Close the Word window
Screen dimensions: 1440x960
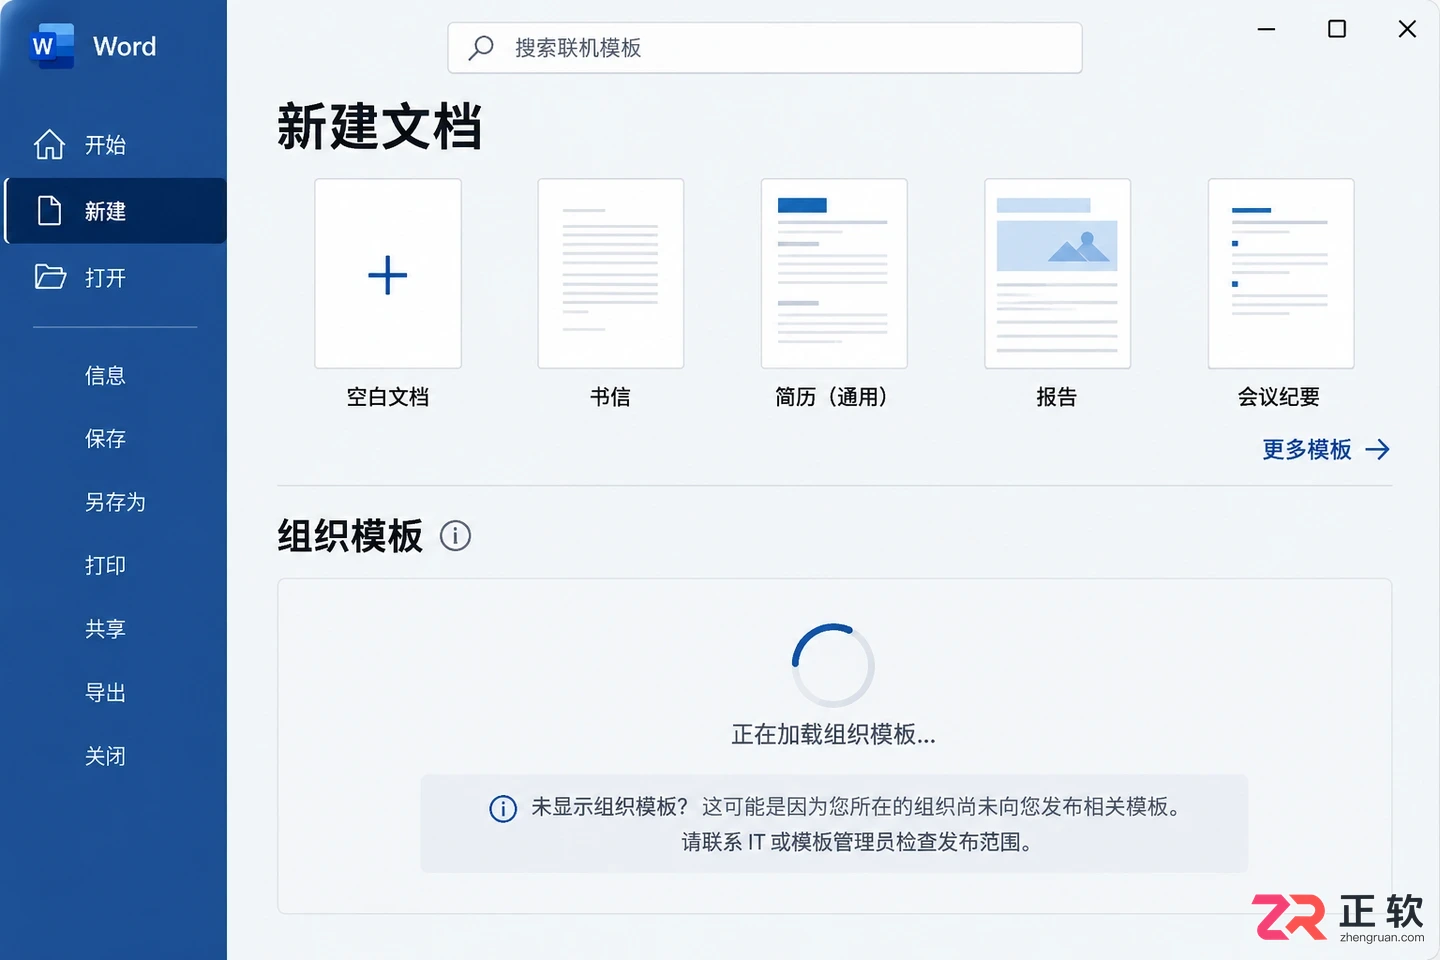1407,29
